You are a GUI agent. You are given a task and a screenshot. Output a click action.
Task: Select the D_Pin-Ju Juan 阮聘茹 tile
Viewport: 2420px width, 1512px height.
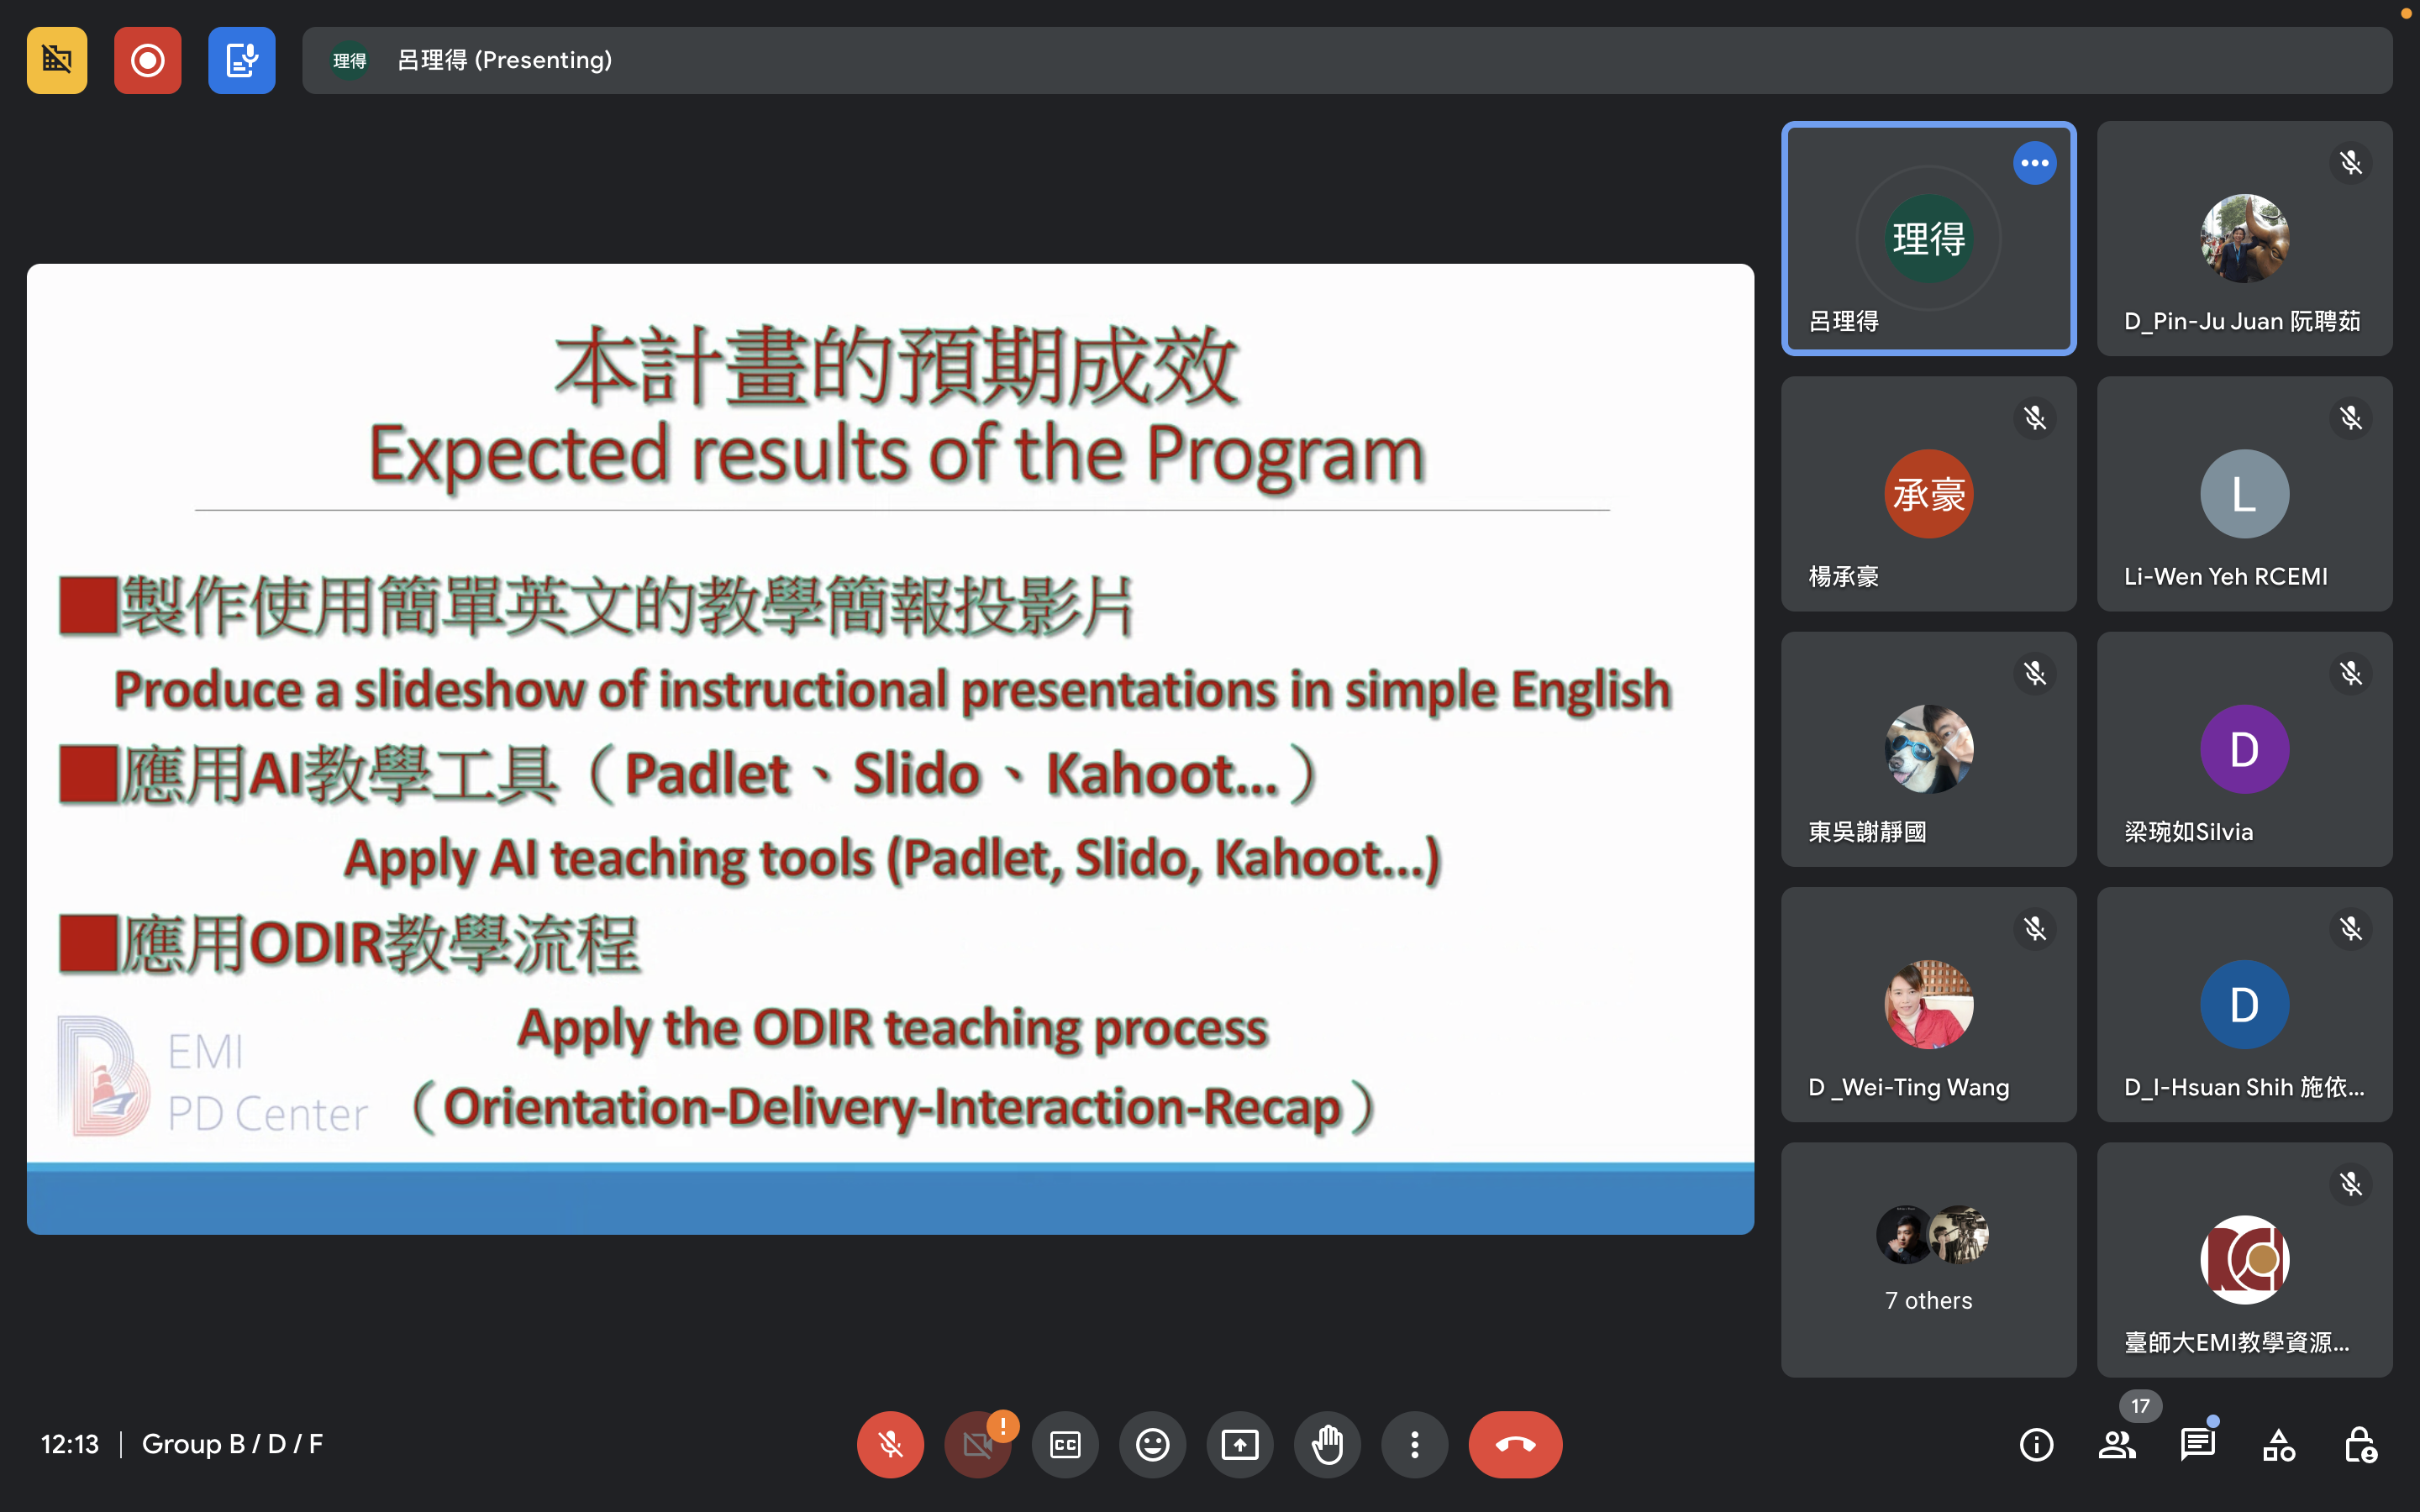point(2244,238)
